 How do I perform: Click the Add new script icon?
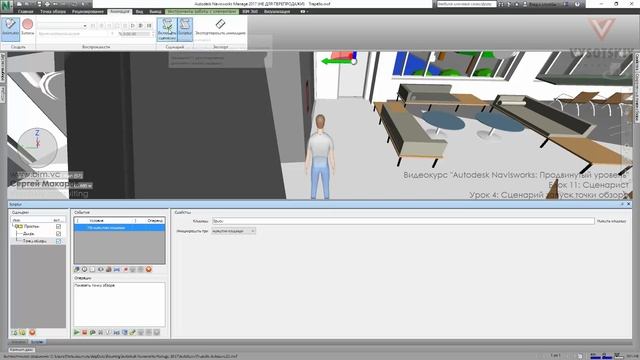click(14, 332)
